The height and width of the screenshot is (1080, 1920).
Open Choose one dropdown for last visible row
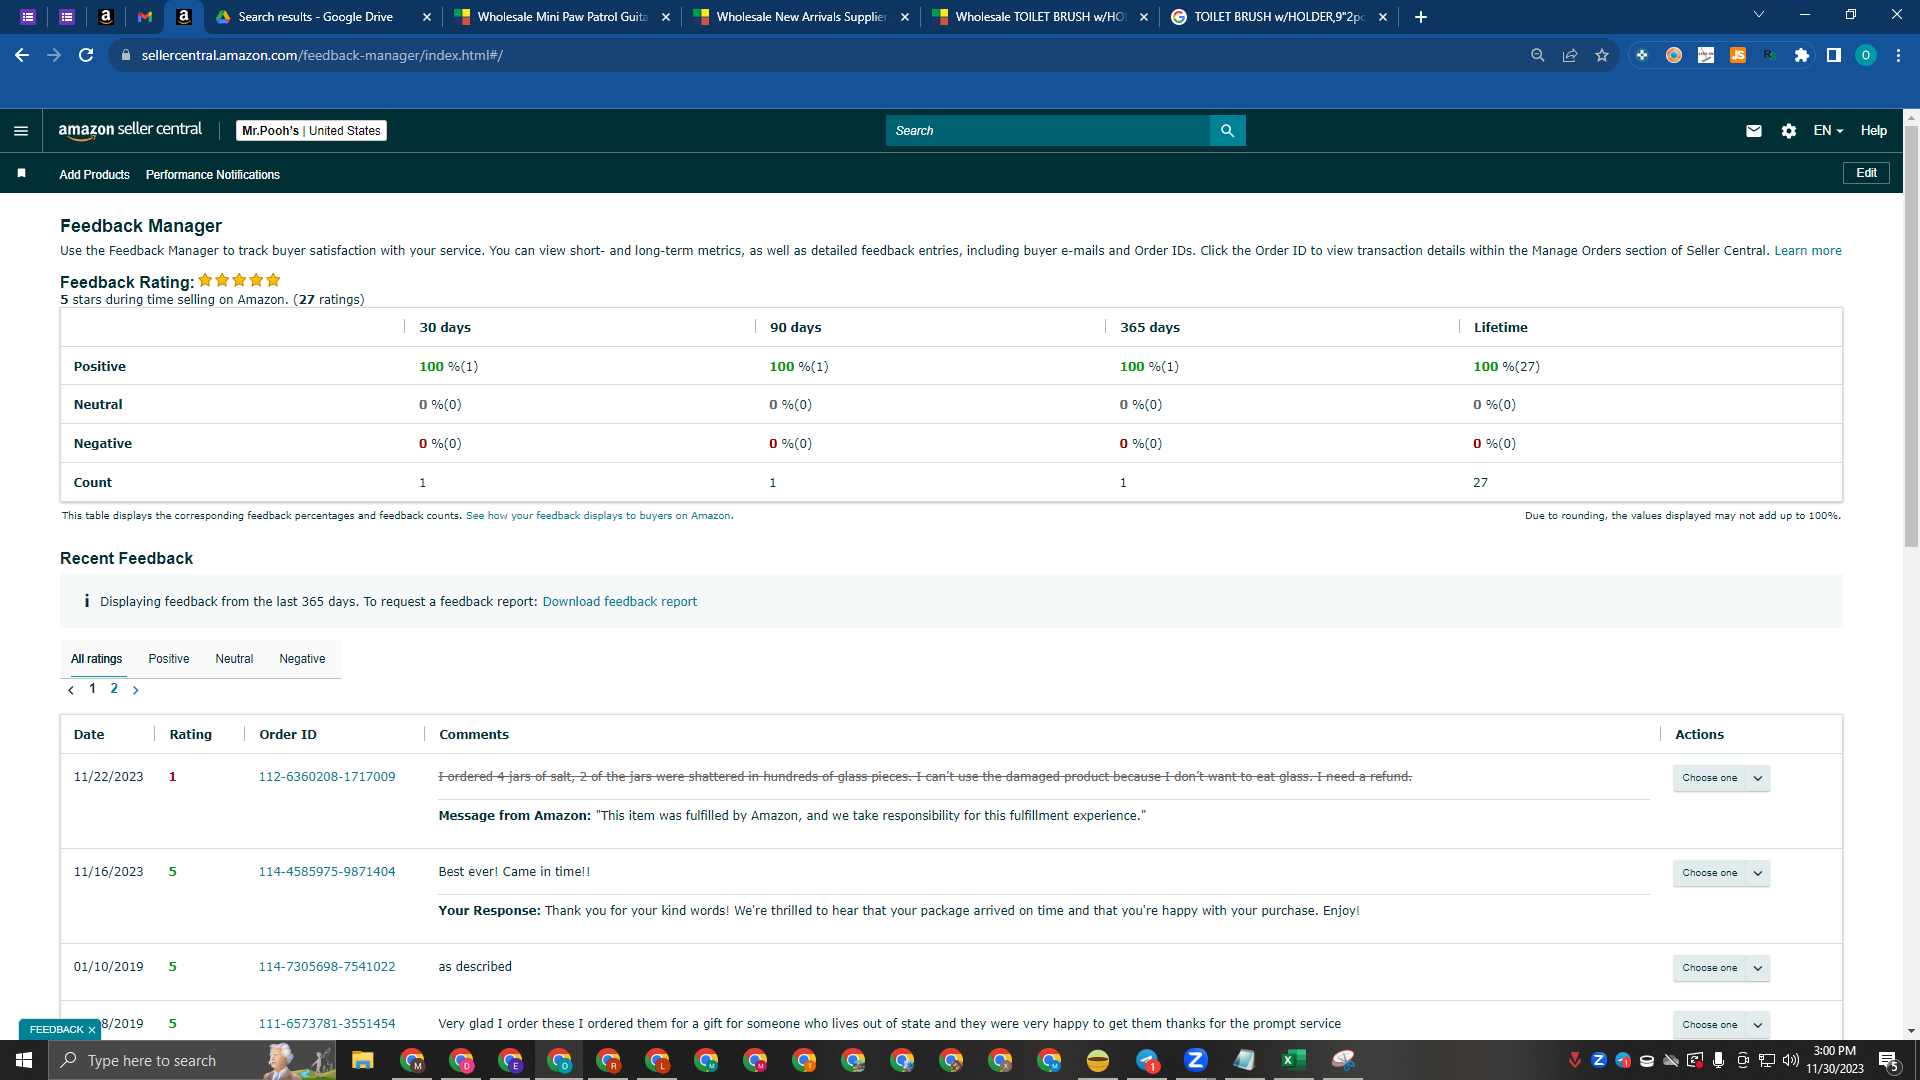1721,1025
